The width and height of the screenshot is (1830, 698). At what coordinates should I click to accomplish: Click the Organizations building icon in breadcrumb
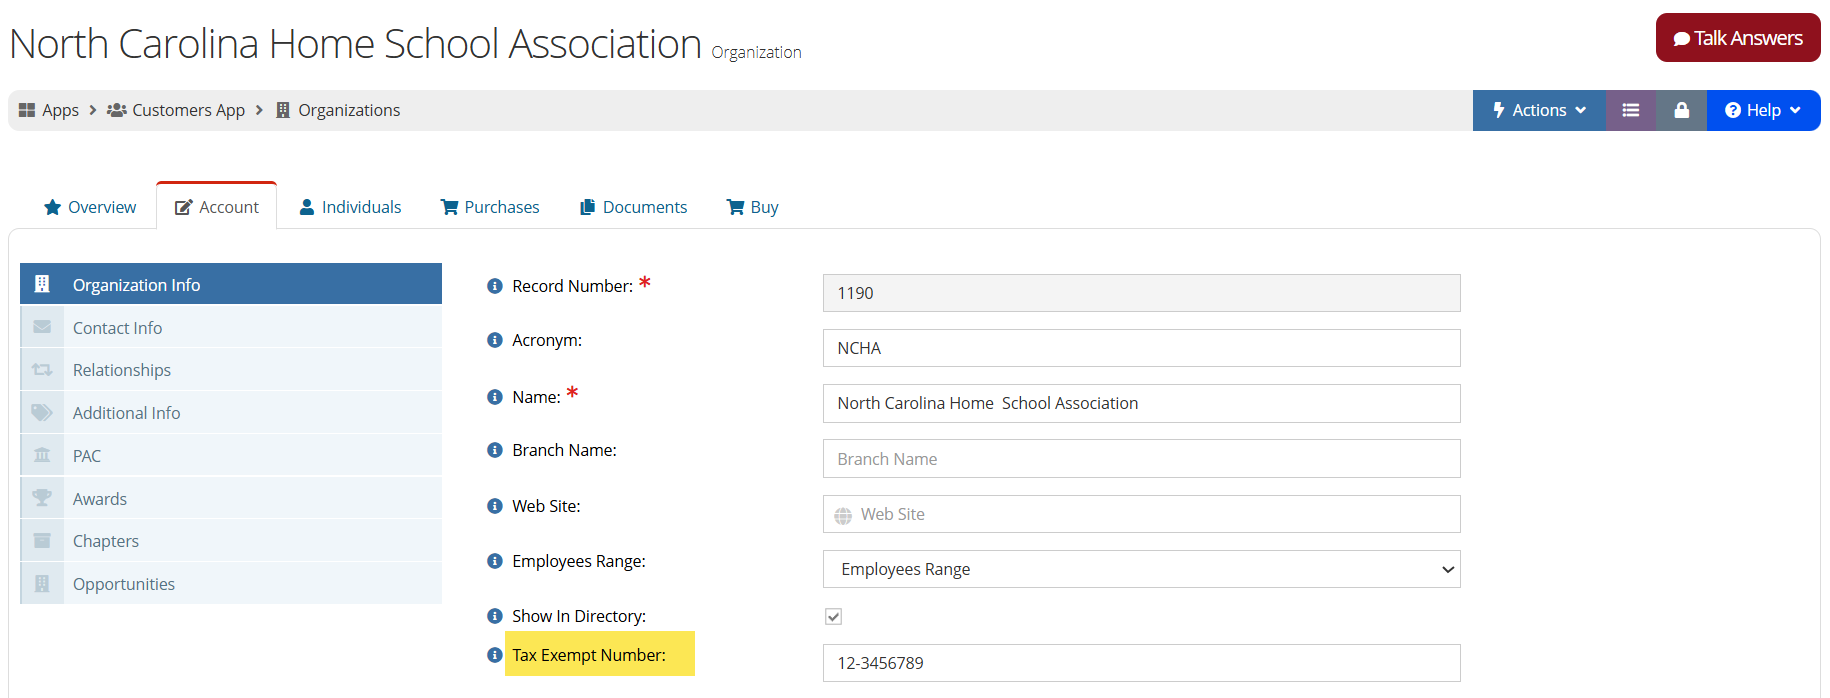pos(283,110)
